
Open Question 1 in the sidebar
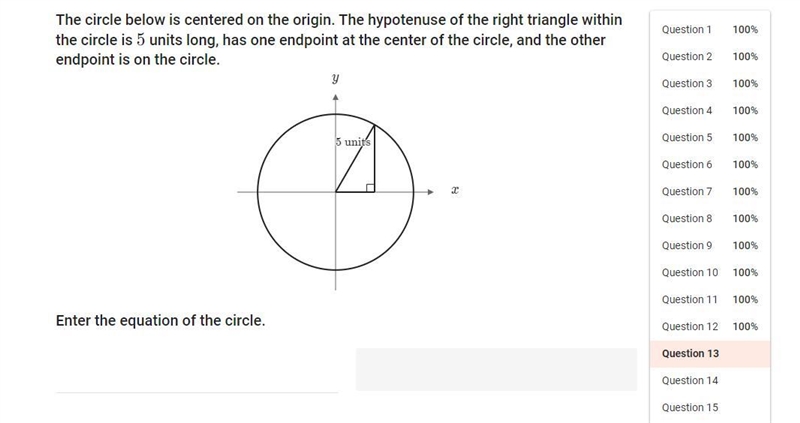point(710,30)
